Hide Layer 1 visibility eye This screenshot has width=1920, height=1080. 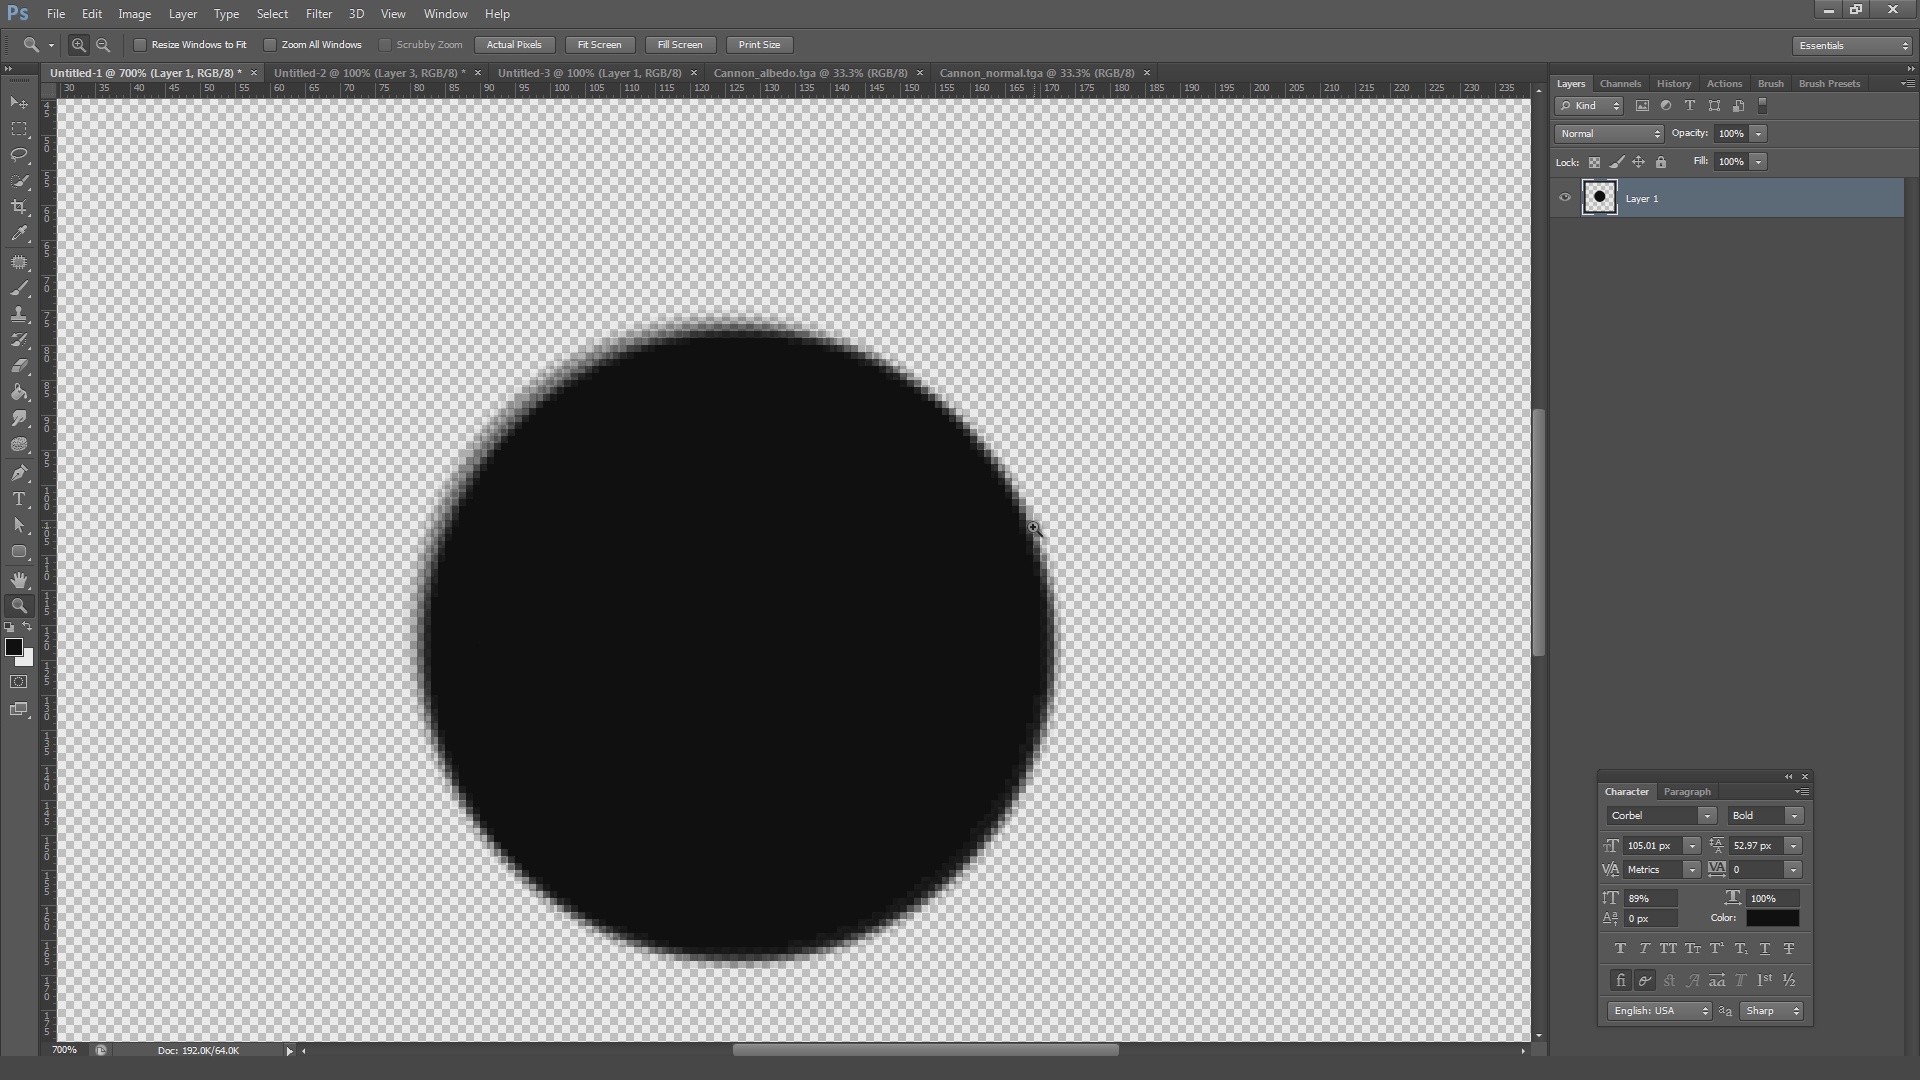(1565, 198)
